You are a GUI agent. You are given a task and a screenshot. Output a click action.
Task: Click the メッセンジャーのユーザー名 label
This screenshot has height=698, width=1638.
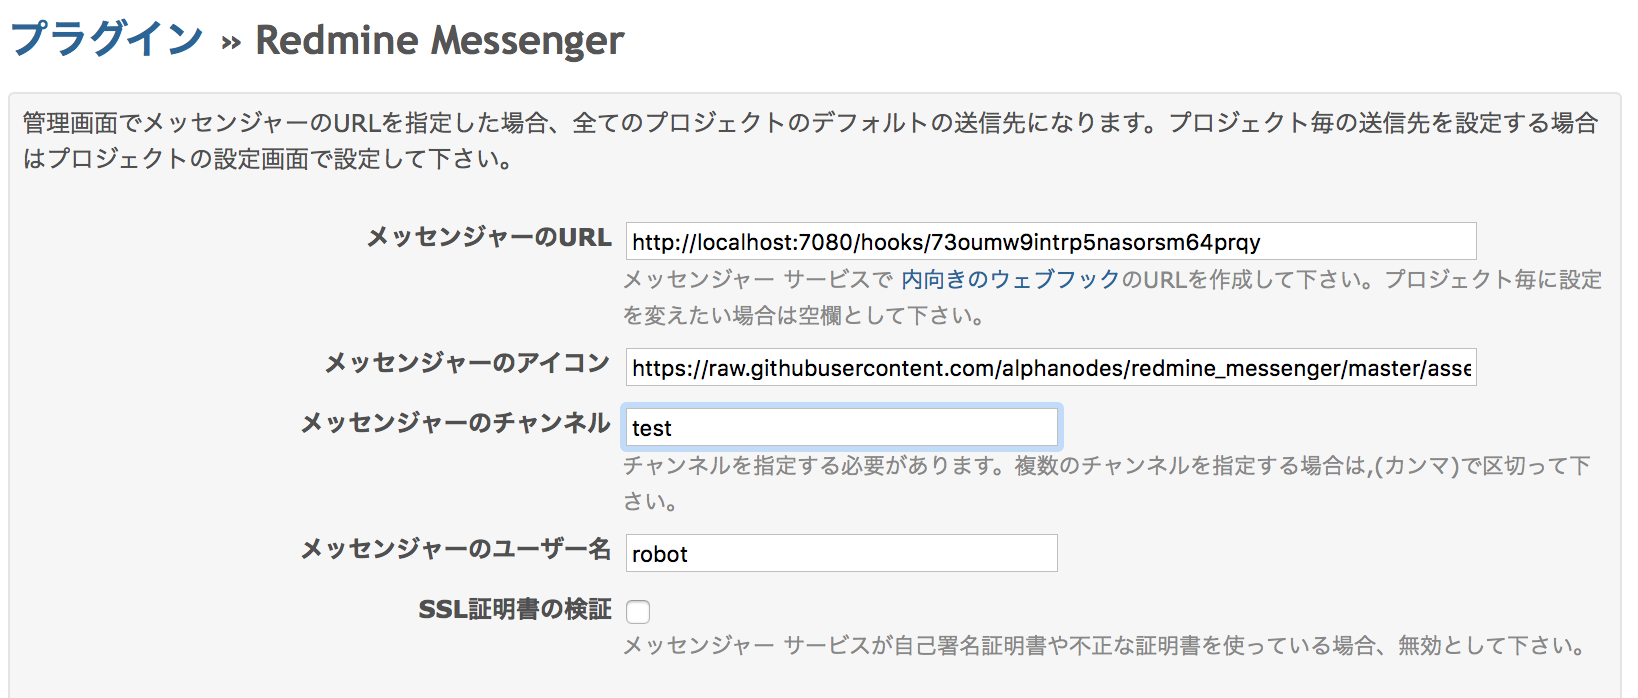pos(455,550)
